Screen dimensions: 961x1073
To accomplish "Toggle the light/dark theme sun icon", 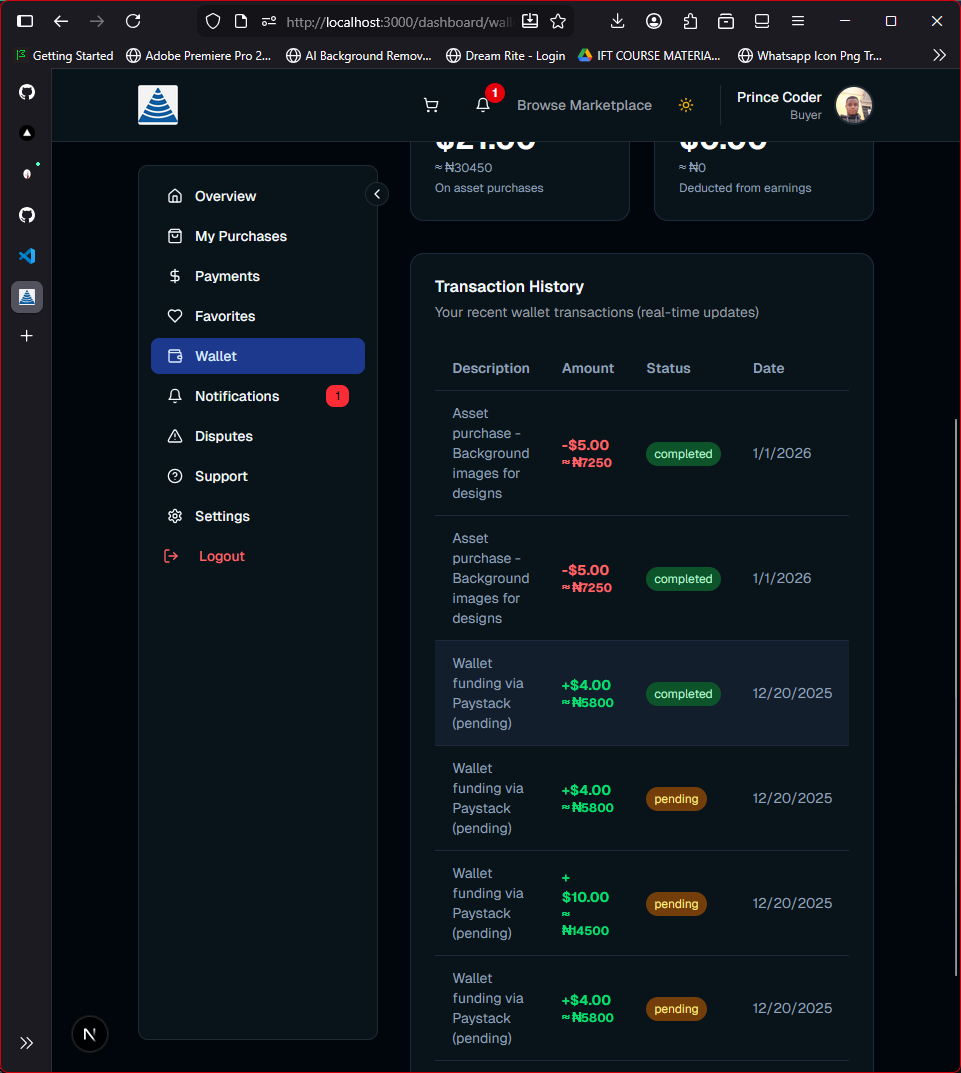I will (686, 105).
